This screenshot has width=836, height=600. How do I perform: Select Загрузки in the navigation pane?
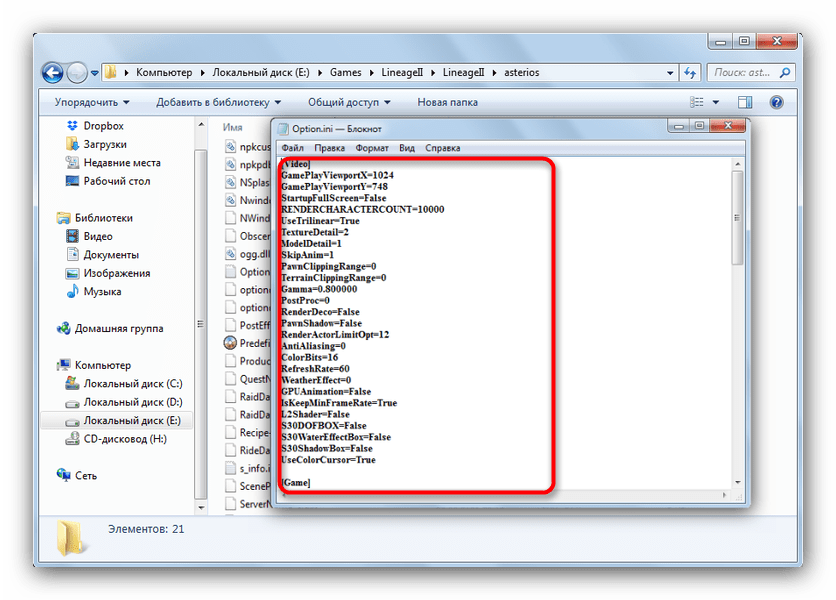[x=97, y=144]
